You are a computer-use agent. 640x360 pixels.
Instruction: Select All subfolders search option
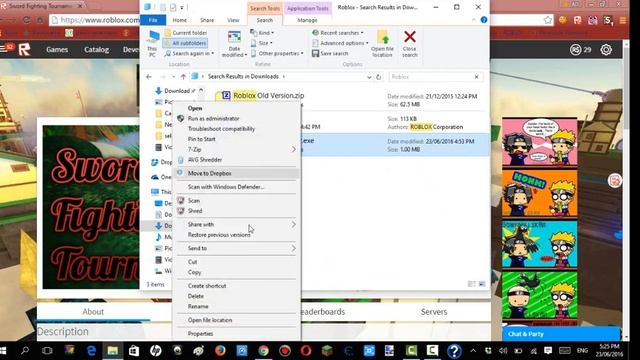click(x=185, y=43)
